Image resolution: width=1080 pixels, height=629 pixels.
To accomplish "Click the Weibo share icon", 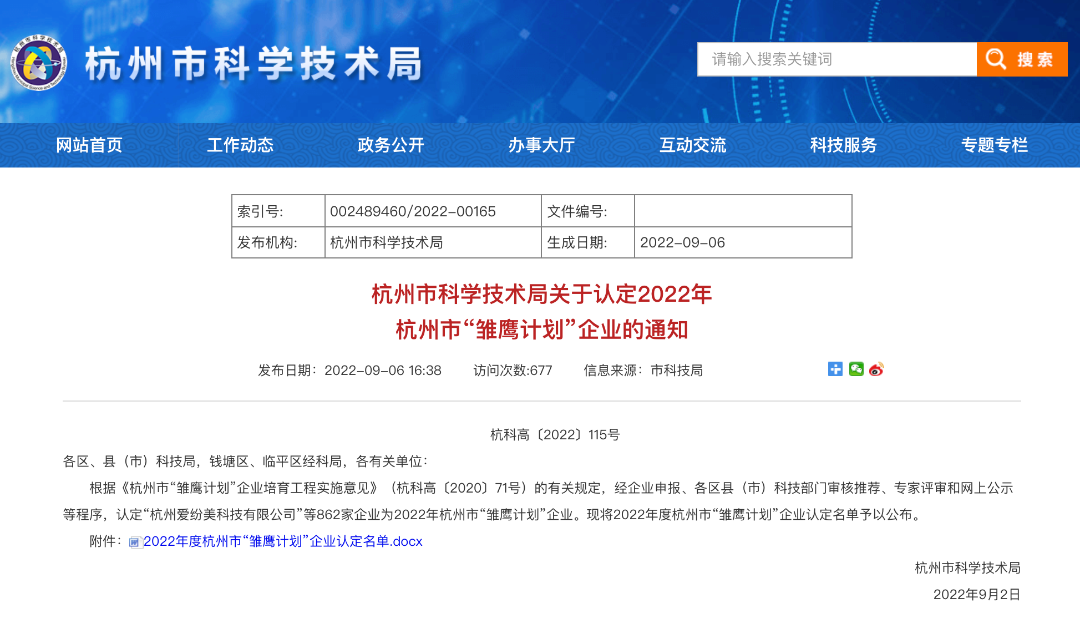I will pos(877,370).
